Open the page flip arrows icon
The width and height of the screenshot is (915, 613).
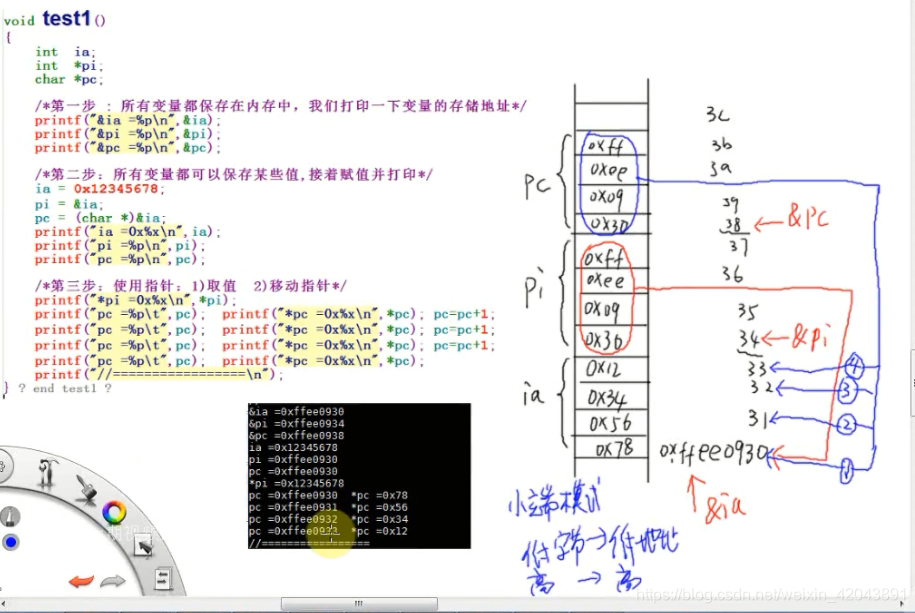[162, 579]
